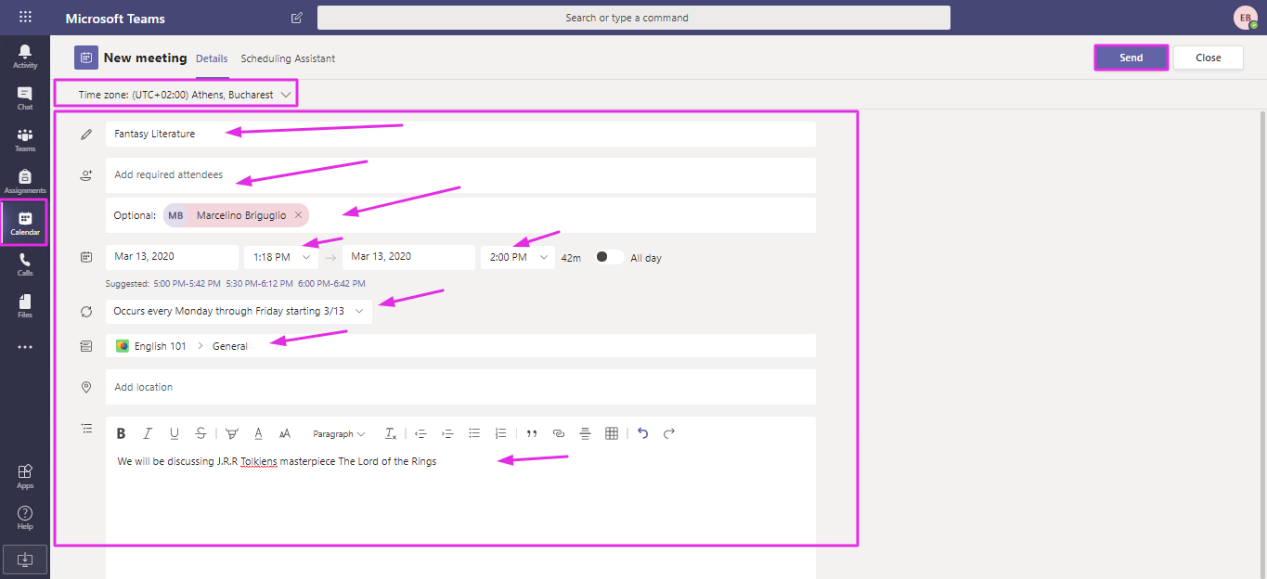This screenshot has height=579, width=1267.
Task: Click the Undo arrow in editor toolbar
Action: [x=643, y=433]
